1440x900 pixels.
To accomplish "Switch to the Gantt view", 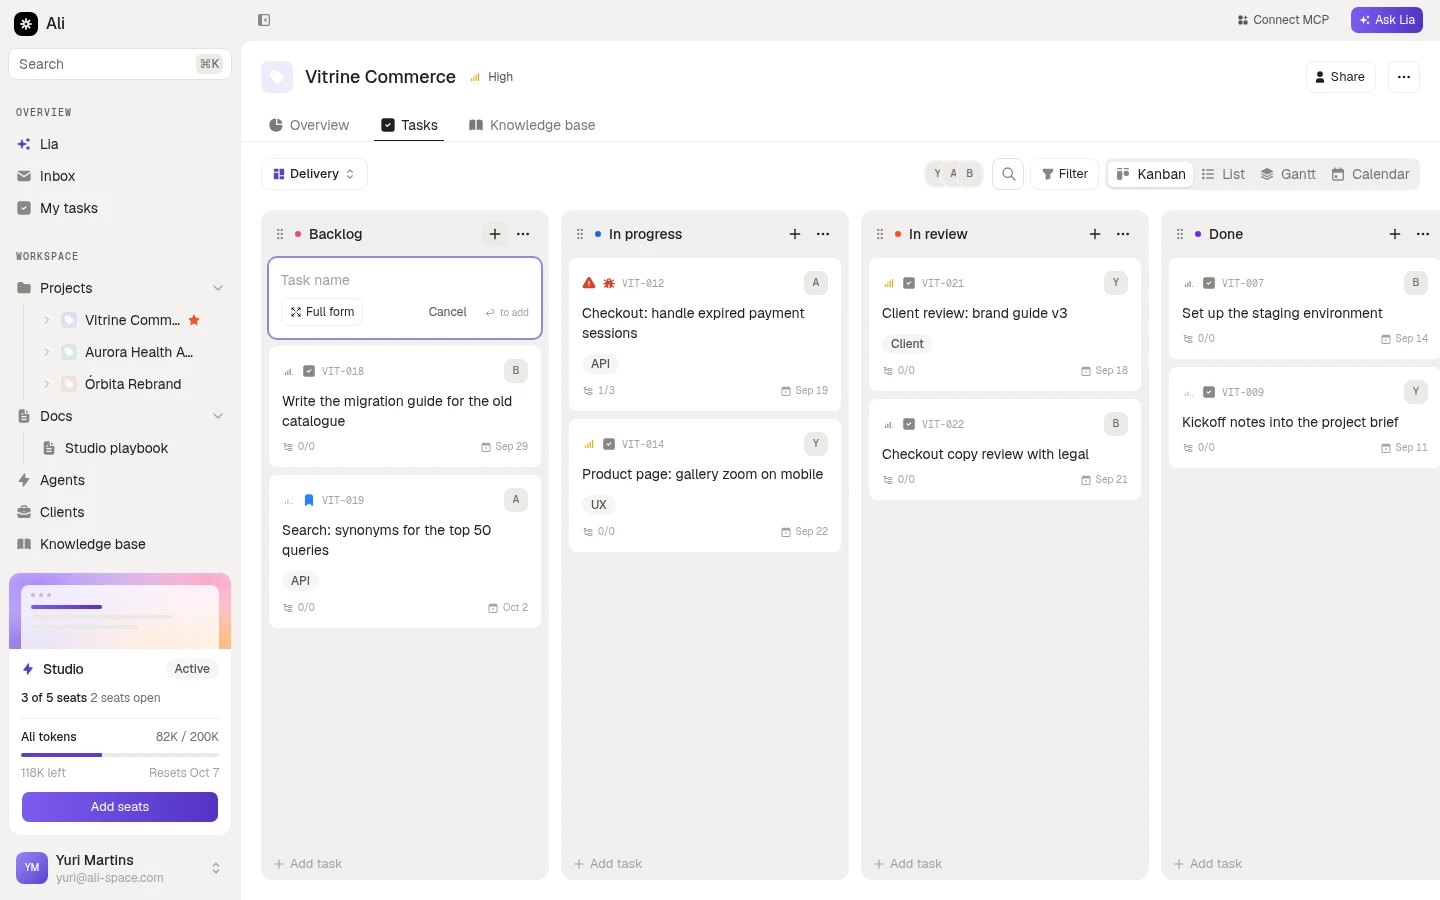I will point(1288,174).
